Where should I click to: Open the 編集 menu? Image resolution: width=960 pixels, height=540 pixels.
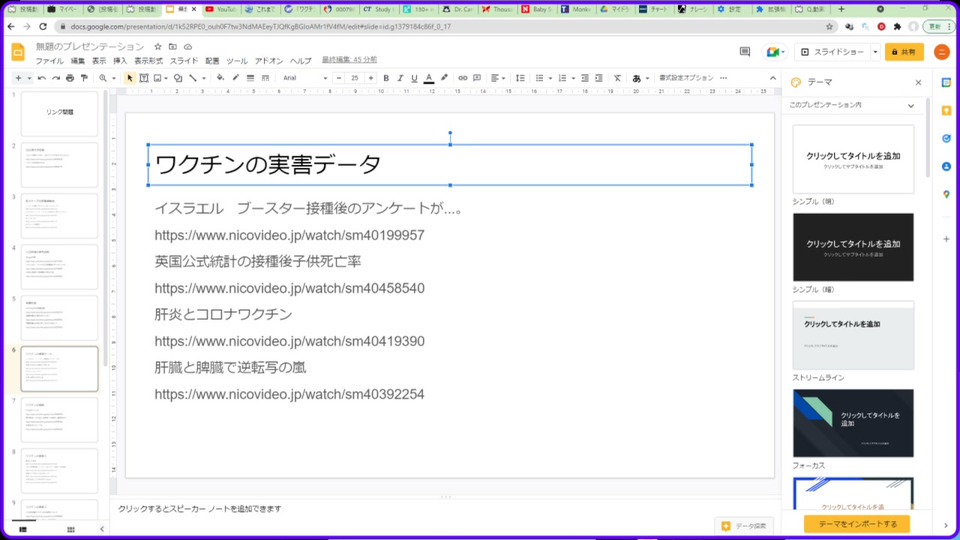tap(78, 61)
